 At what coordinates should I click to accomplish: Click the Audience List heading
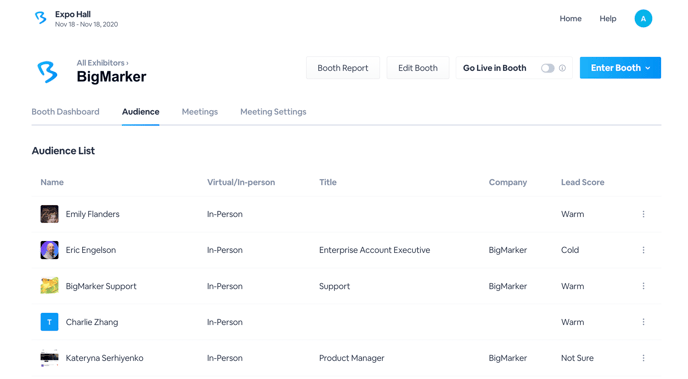(x=63, y=150)
